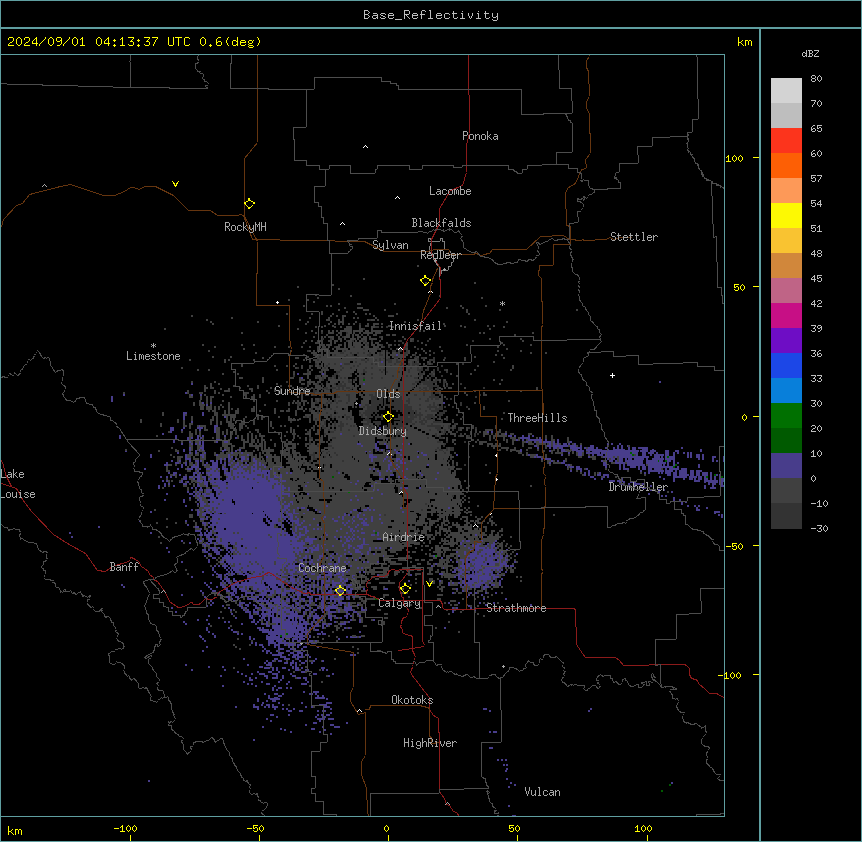
Task: Click the -50 tick label on horizontal axis
Action: (x=255, y=828)
